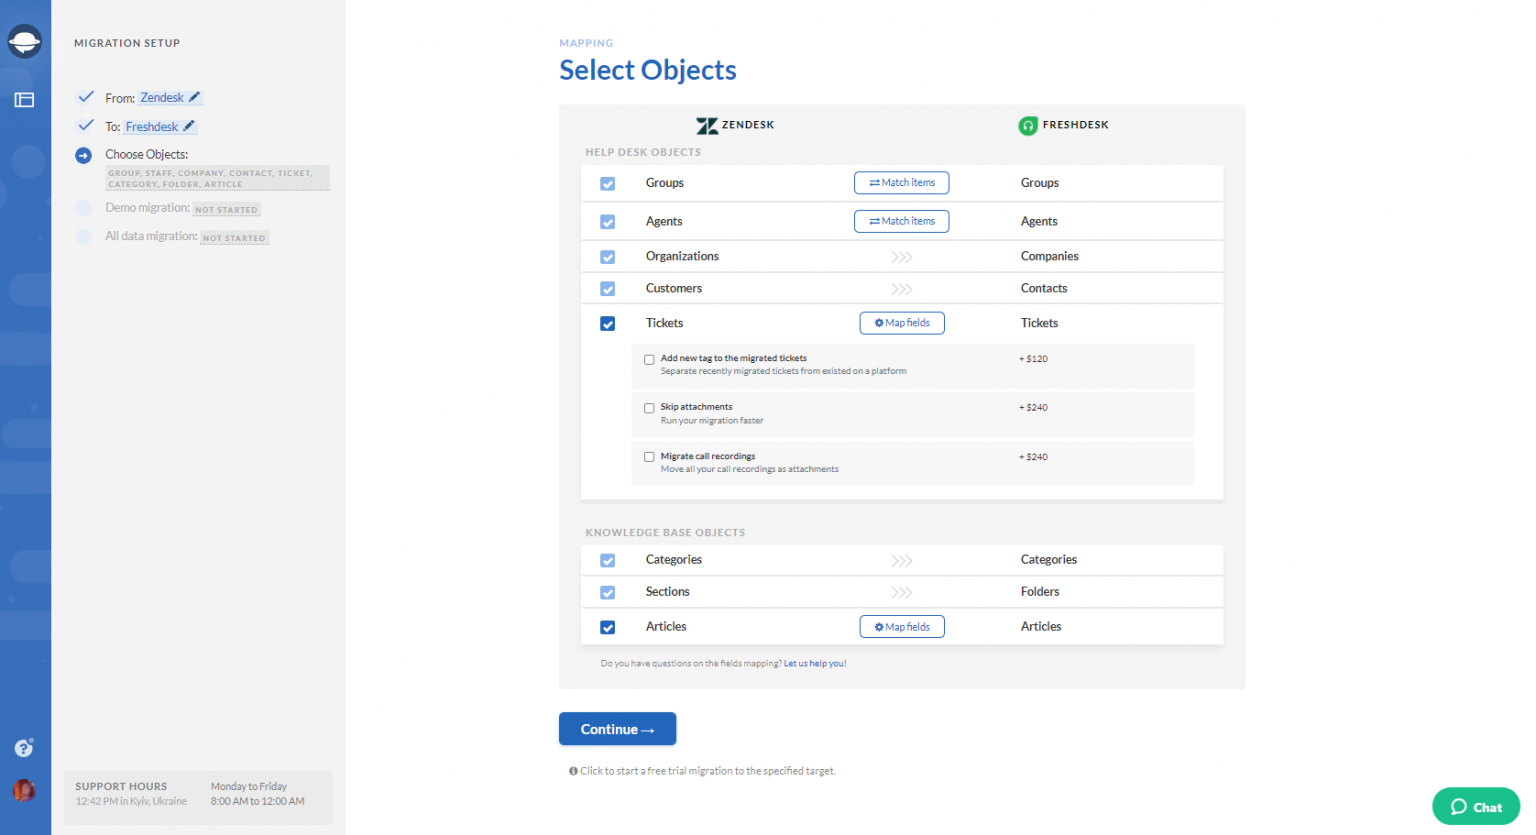Uncheck the Tickets object checkbox
Image resolution: width=1536 pixels, height=835 pixels.
607,323
